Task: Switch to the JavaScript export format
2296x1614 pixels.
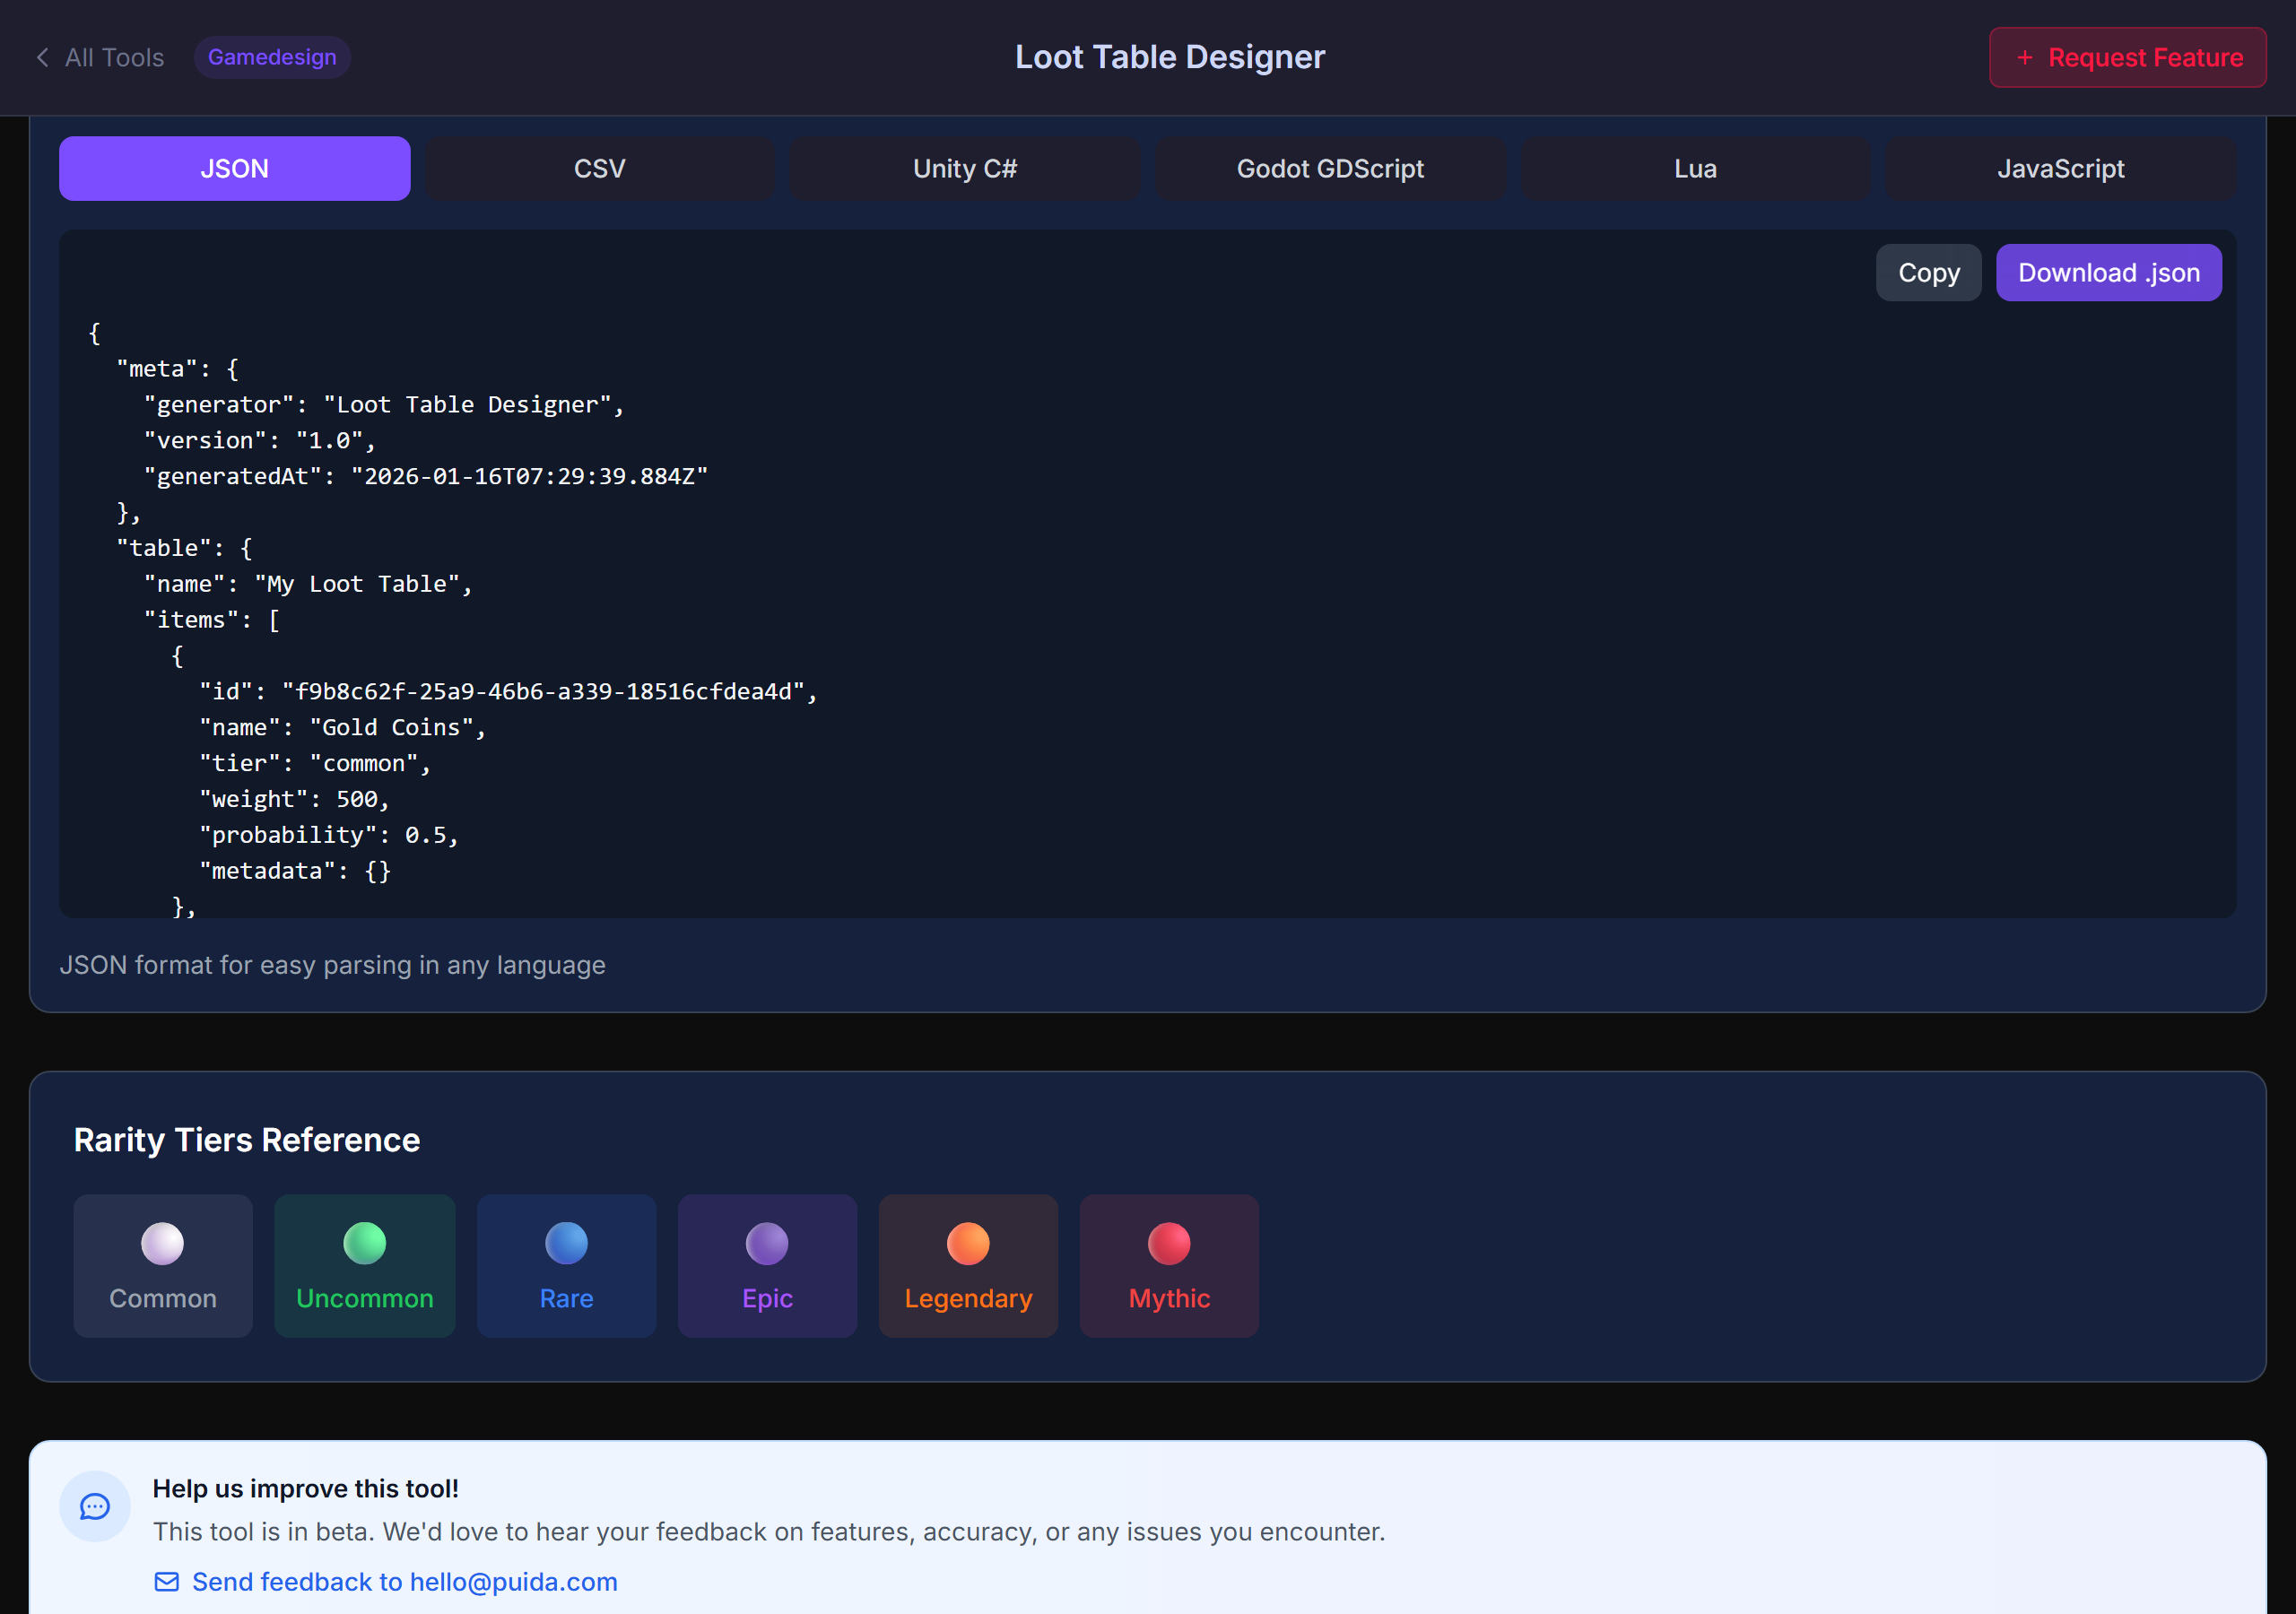Action: (2060, 168)
